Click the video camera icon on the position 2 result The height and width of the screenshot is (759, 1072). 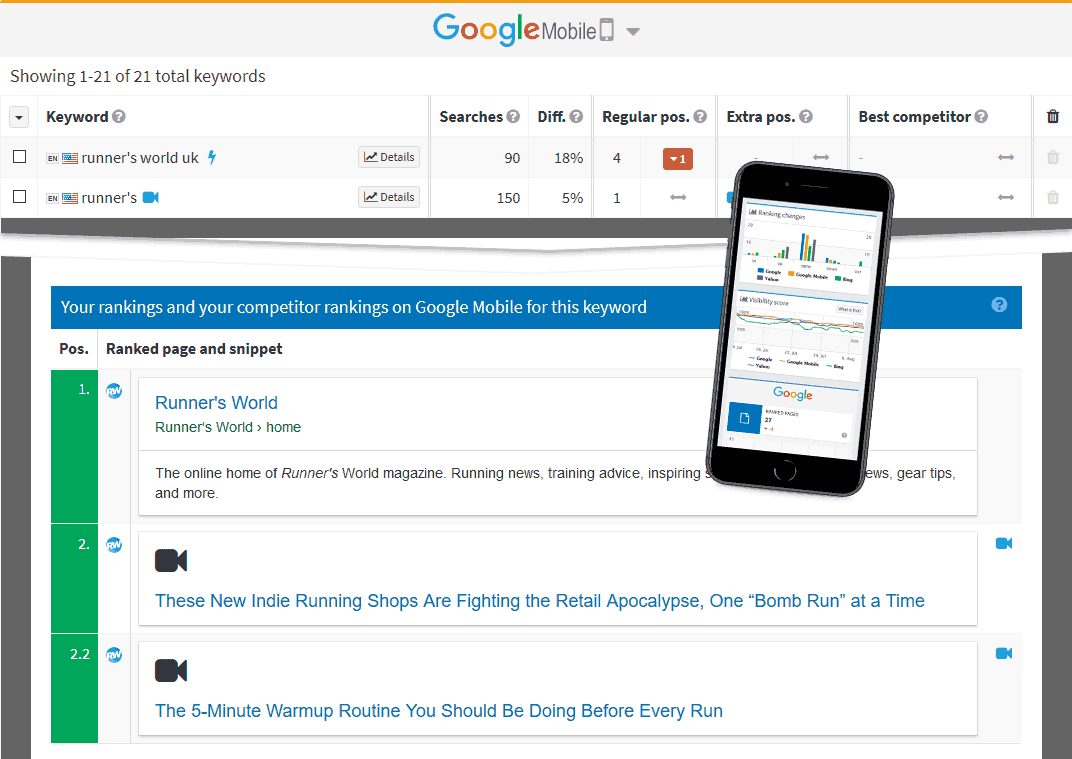tap(171, 560)
